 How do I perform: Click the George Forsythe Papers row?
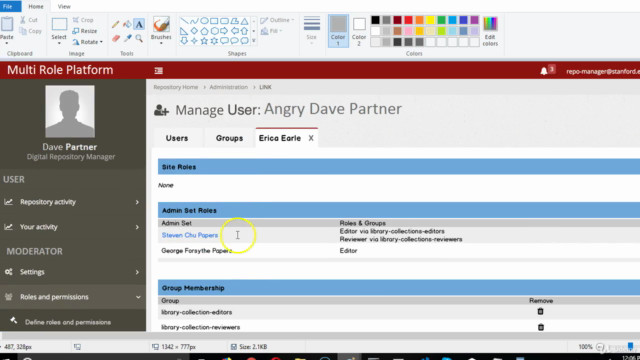point(399,251)
